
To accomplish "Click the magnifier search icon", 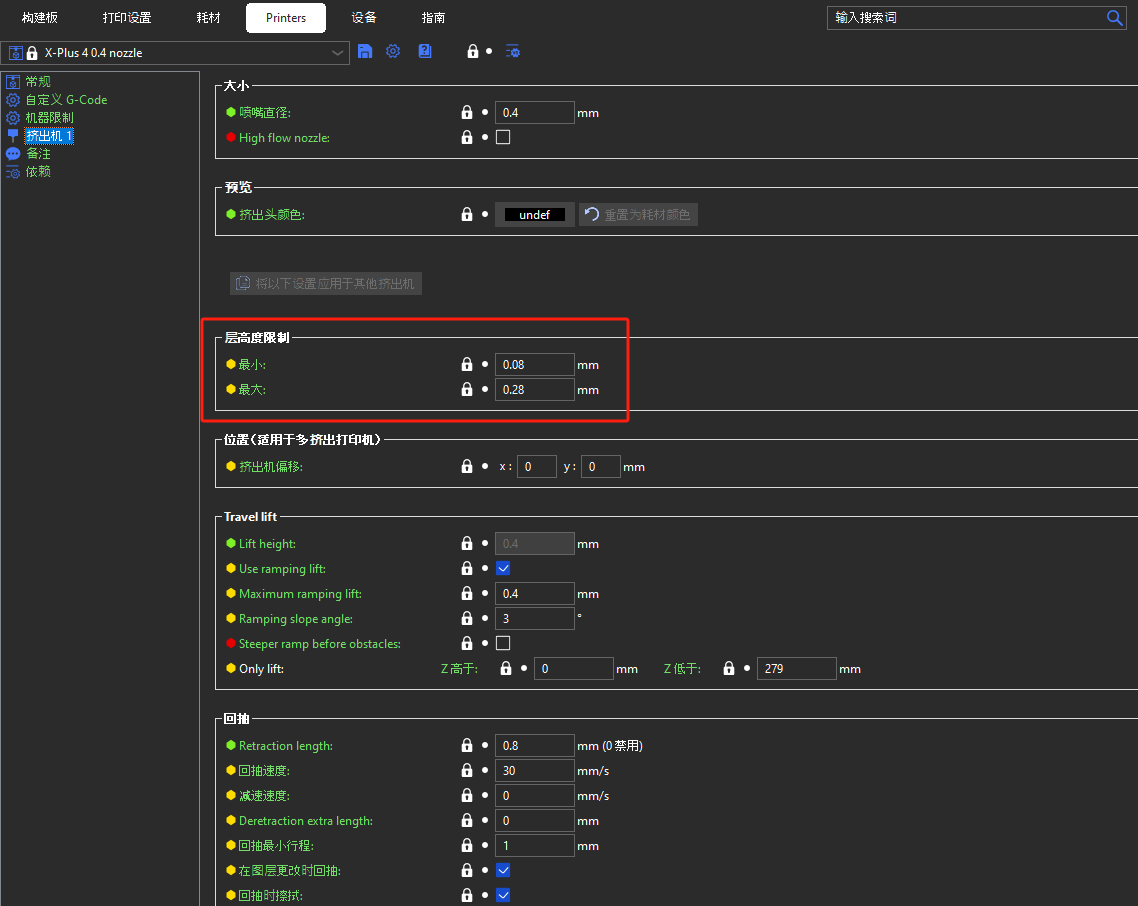I will click(1115, 17).
